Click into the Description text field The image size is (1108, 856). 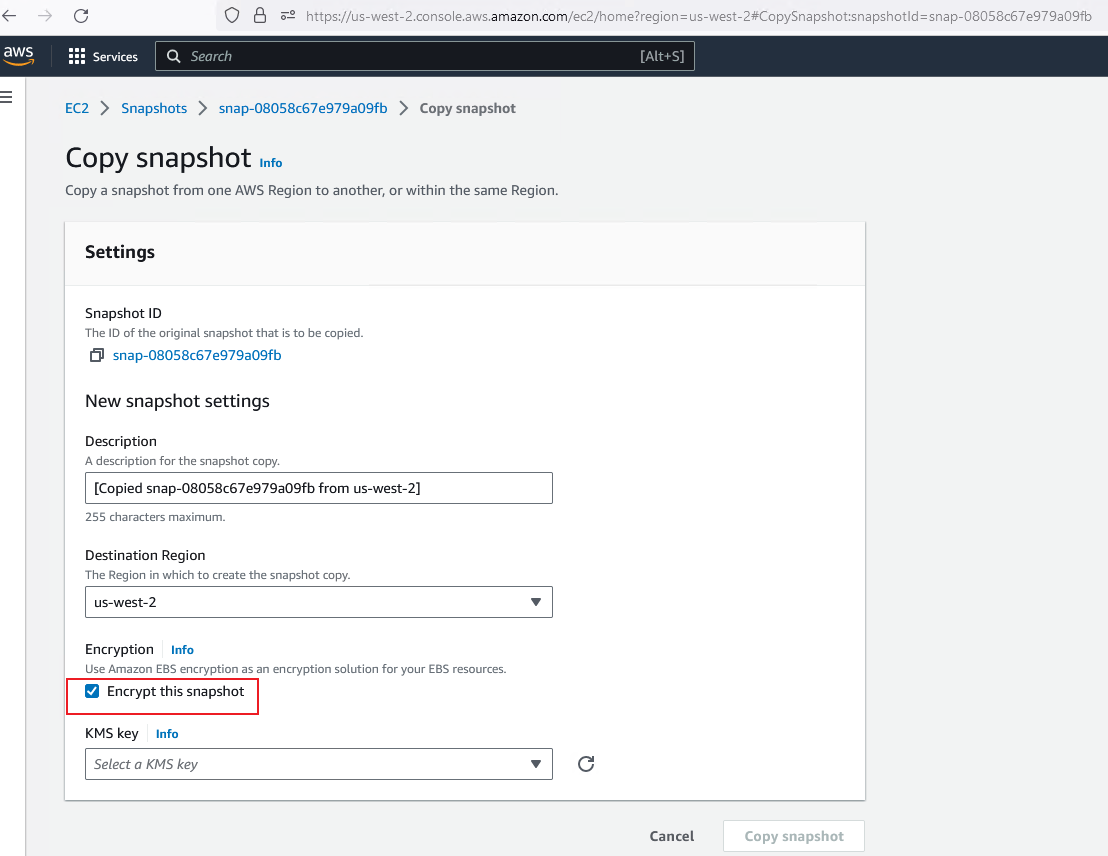pos(318,488)
